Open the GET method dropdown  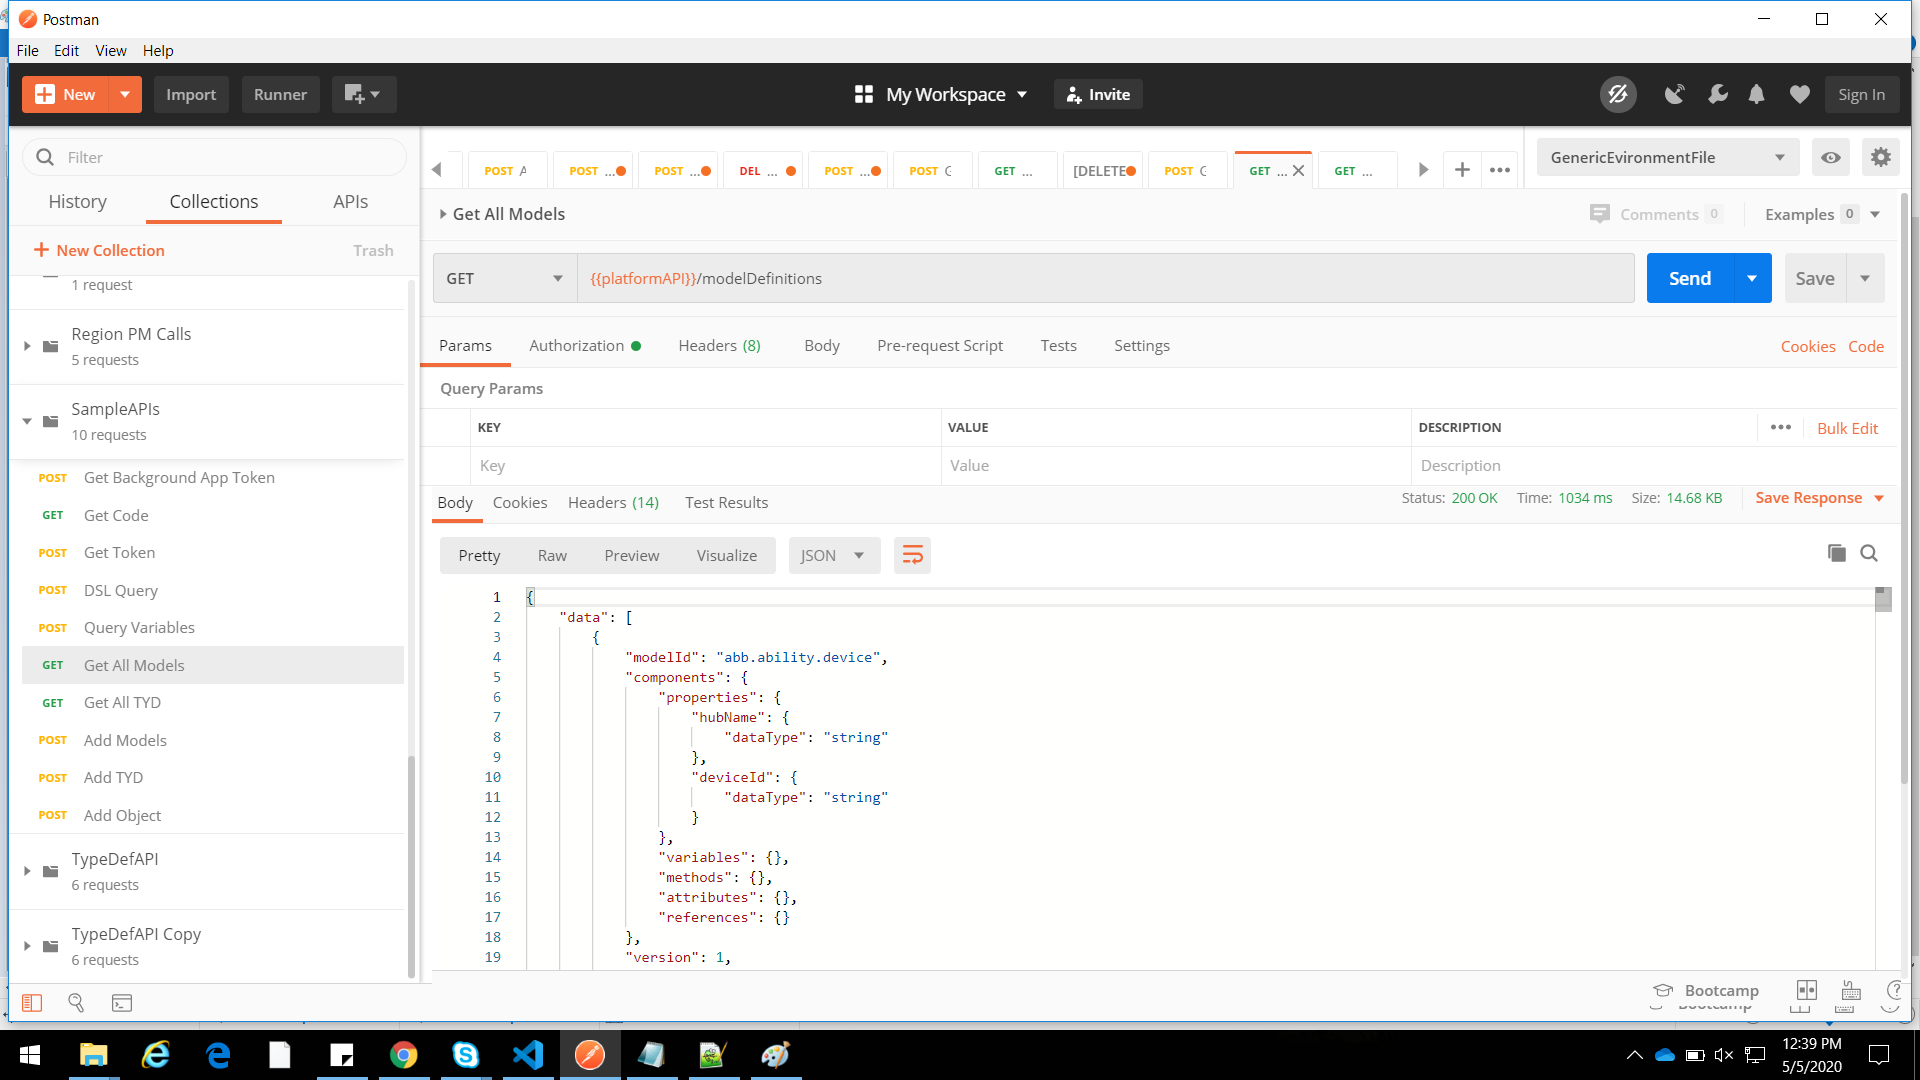504,279
